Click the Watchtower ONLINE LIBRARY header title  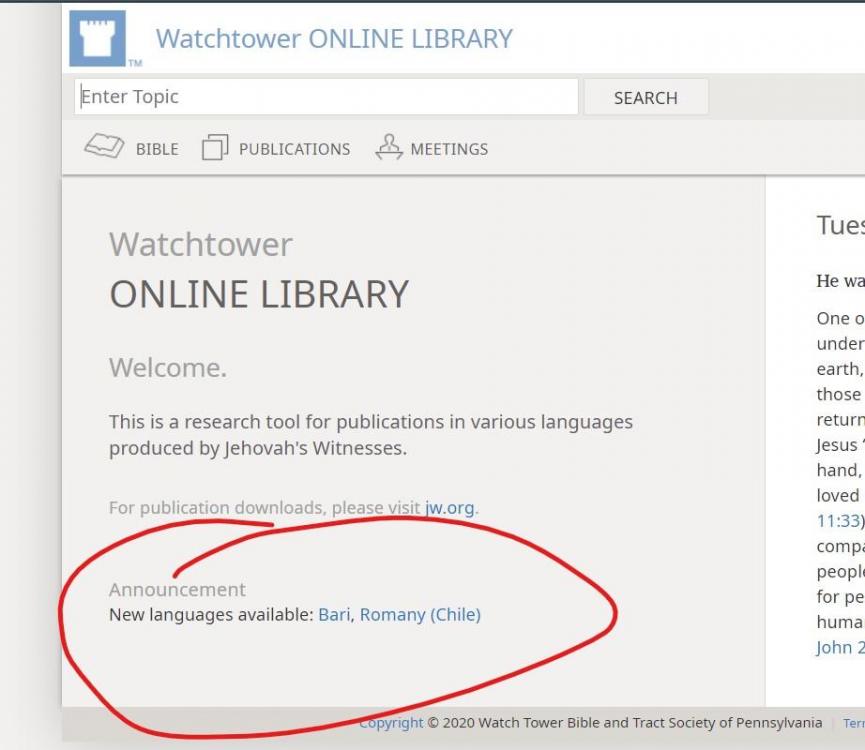coord(334,39)
